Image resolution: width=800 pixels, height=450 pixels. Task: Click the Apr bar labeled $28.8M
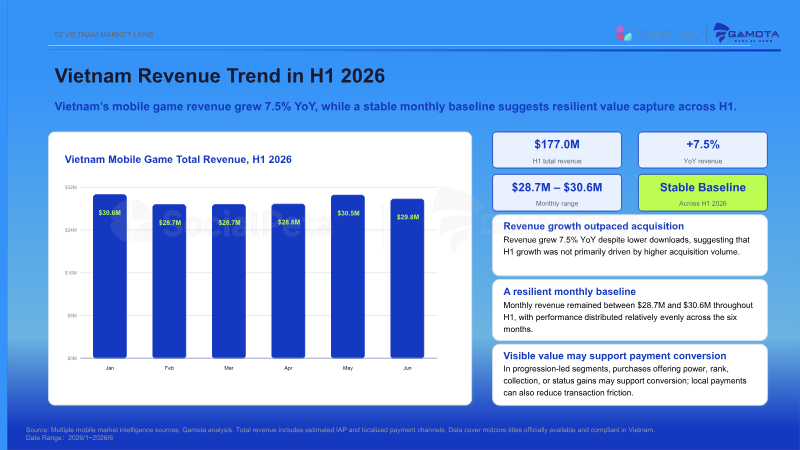coord(288,281)
